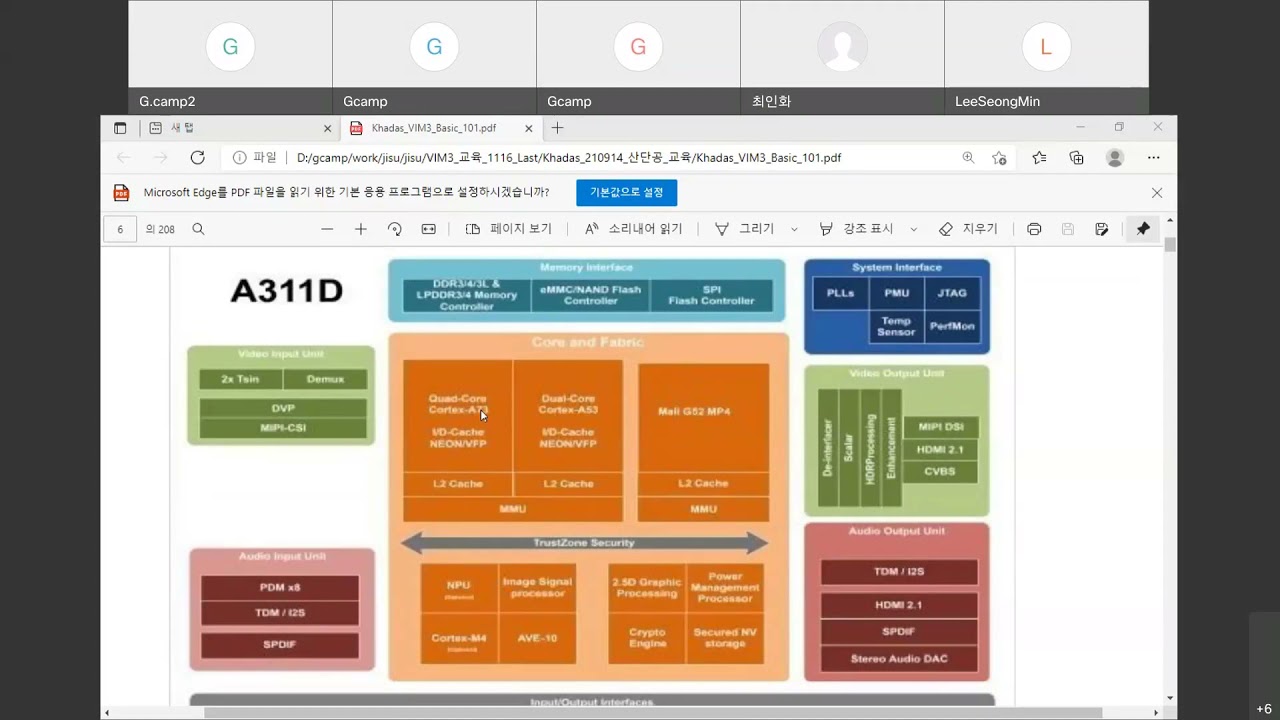Open the 페이지 보기 page view option

click(x=509, y=229)
